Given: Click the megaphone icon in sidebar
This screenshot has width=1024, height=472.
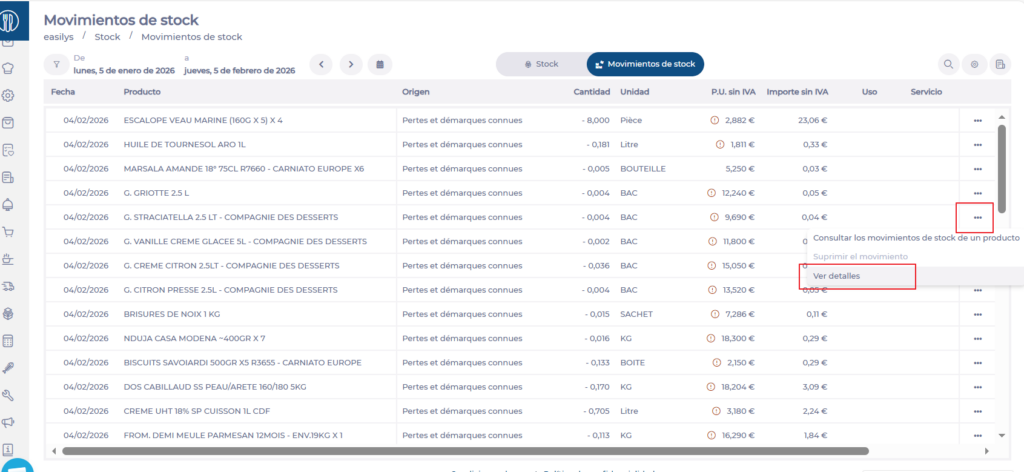Looking at the screenshot, I should point(9,422).
